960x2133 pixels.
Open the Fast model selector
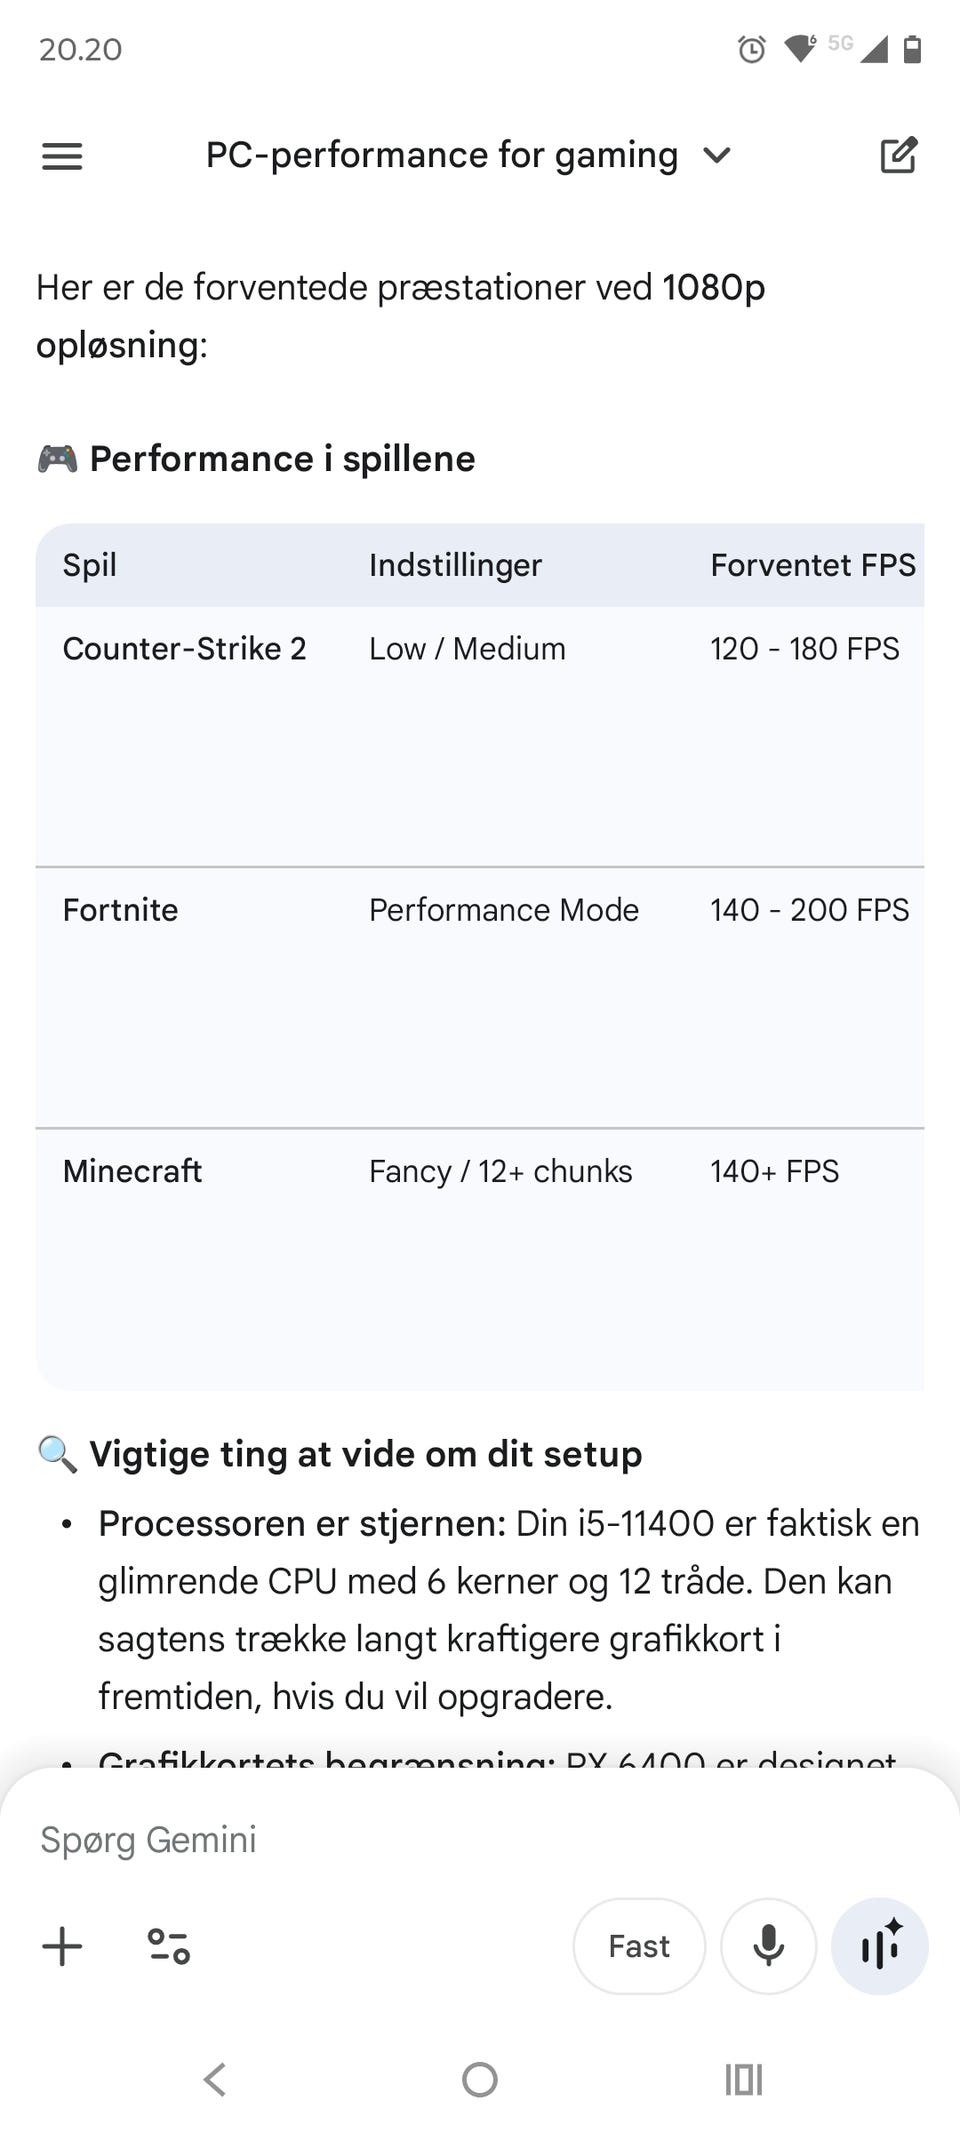click(x=639, y=1946)
